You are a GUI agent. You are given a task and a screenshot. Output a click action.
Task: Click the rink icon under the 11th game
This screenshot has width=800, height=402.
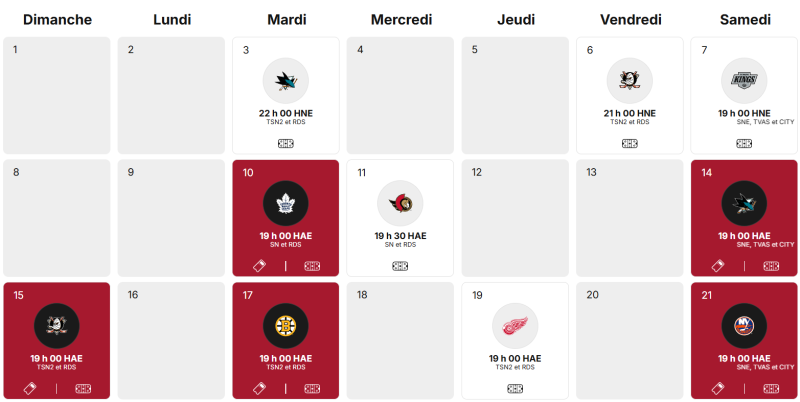400,266
